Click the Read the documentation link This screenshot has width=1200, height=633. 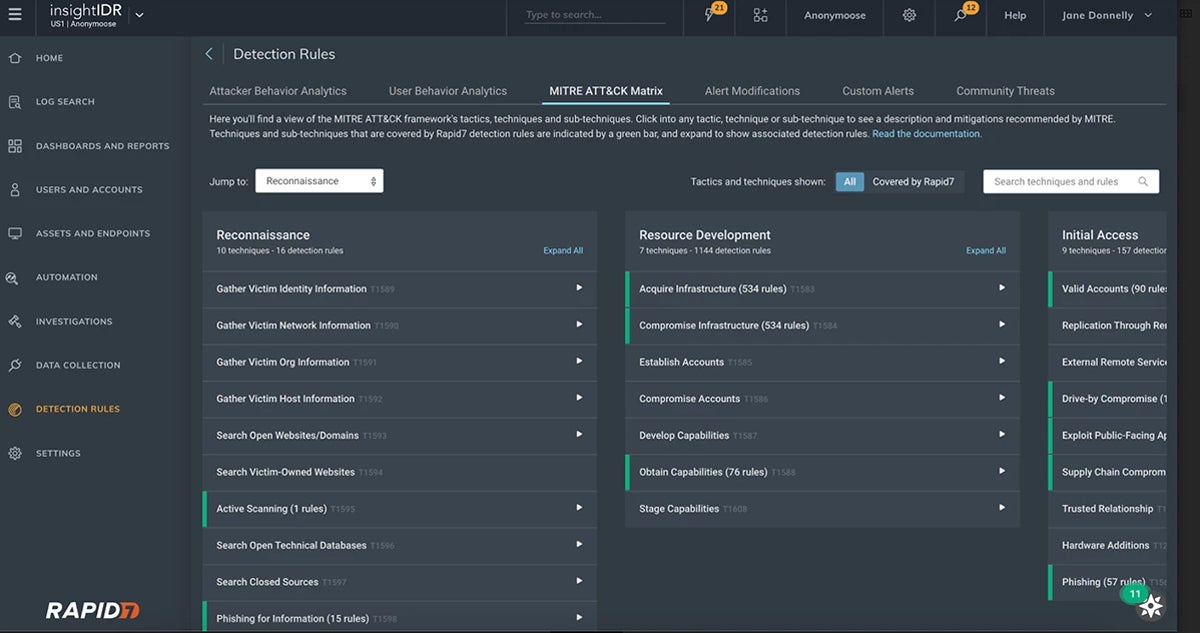click(925, 132)
